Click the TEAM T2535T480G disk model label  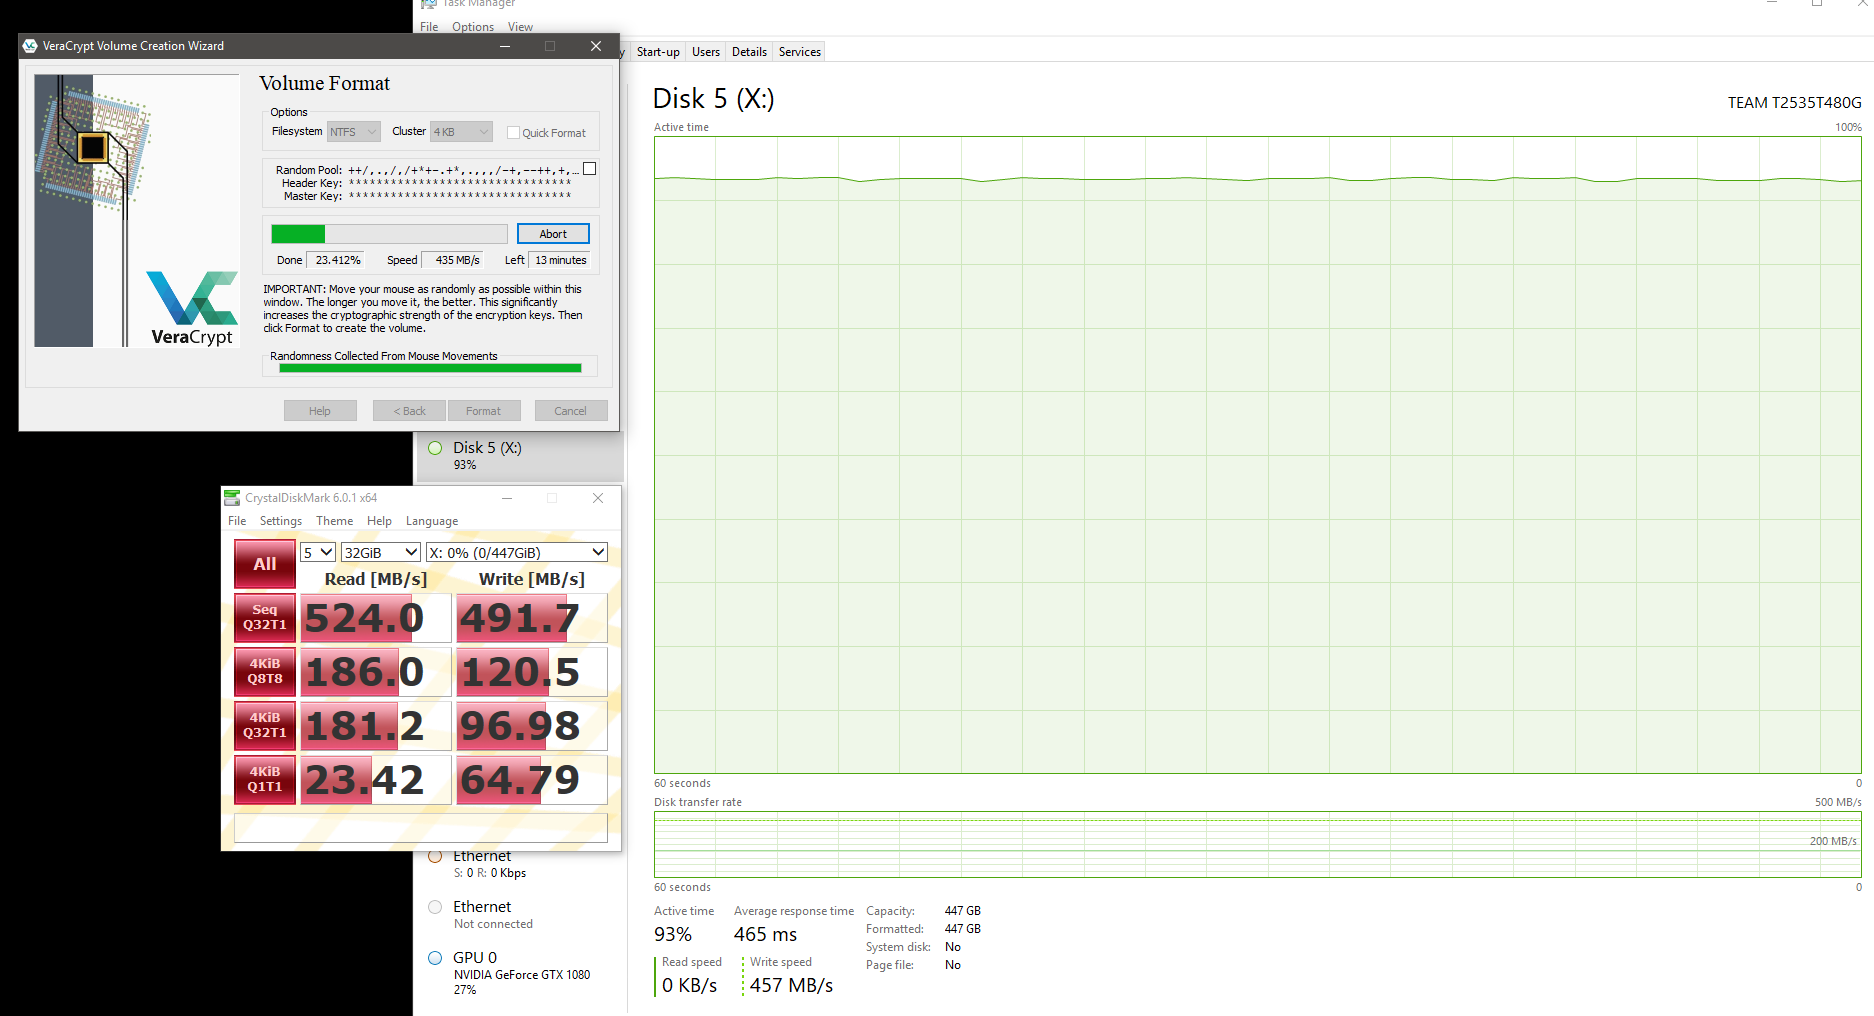(x=1795, y=102)
